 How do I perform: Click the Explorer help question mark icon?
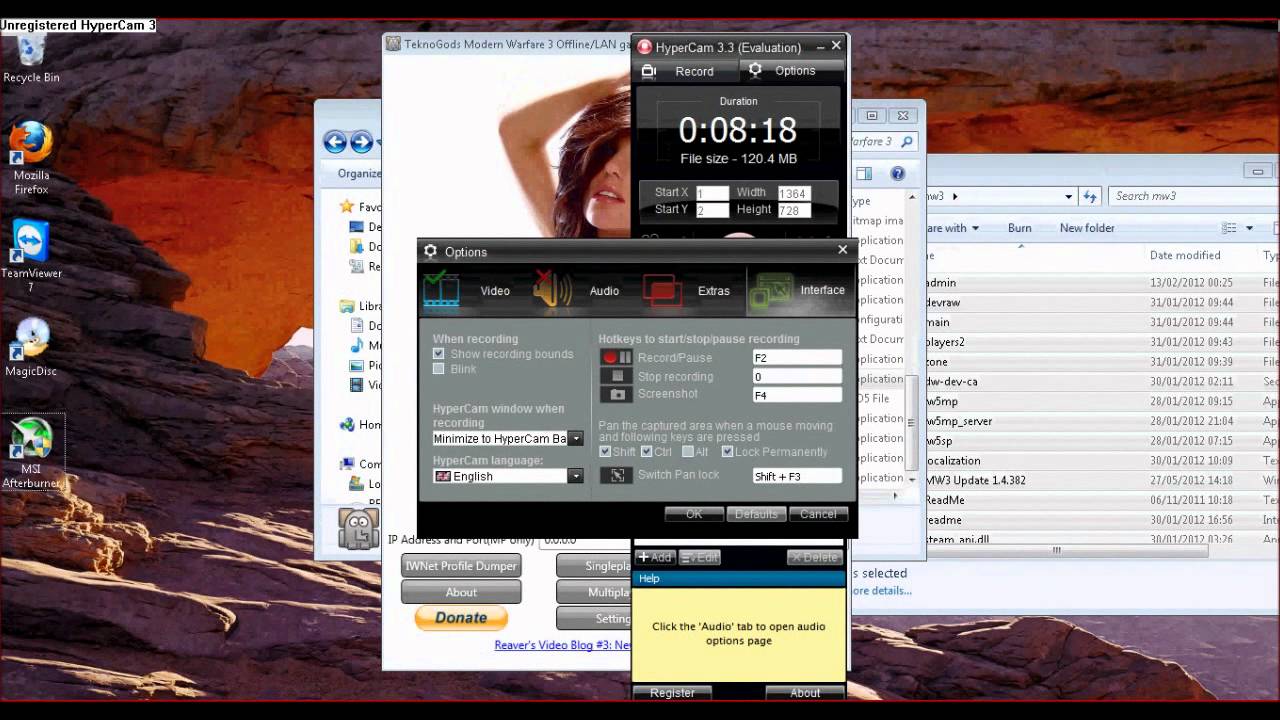[x=897, y=174]
